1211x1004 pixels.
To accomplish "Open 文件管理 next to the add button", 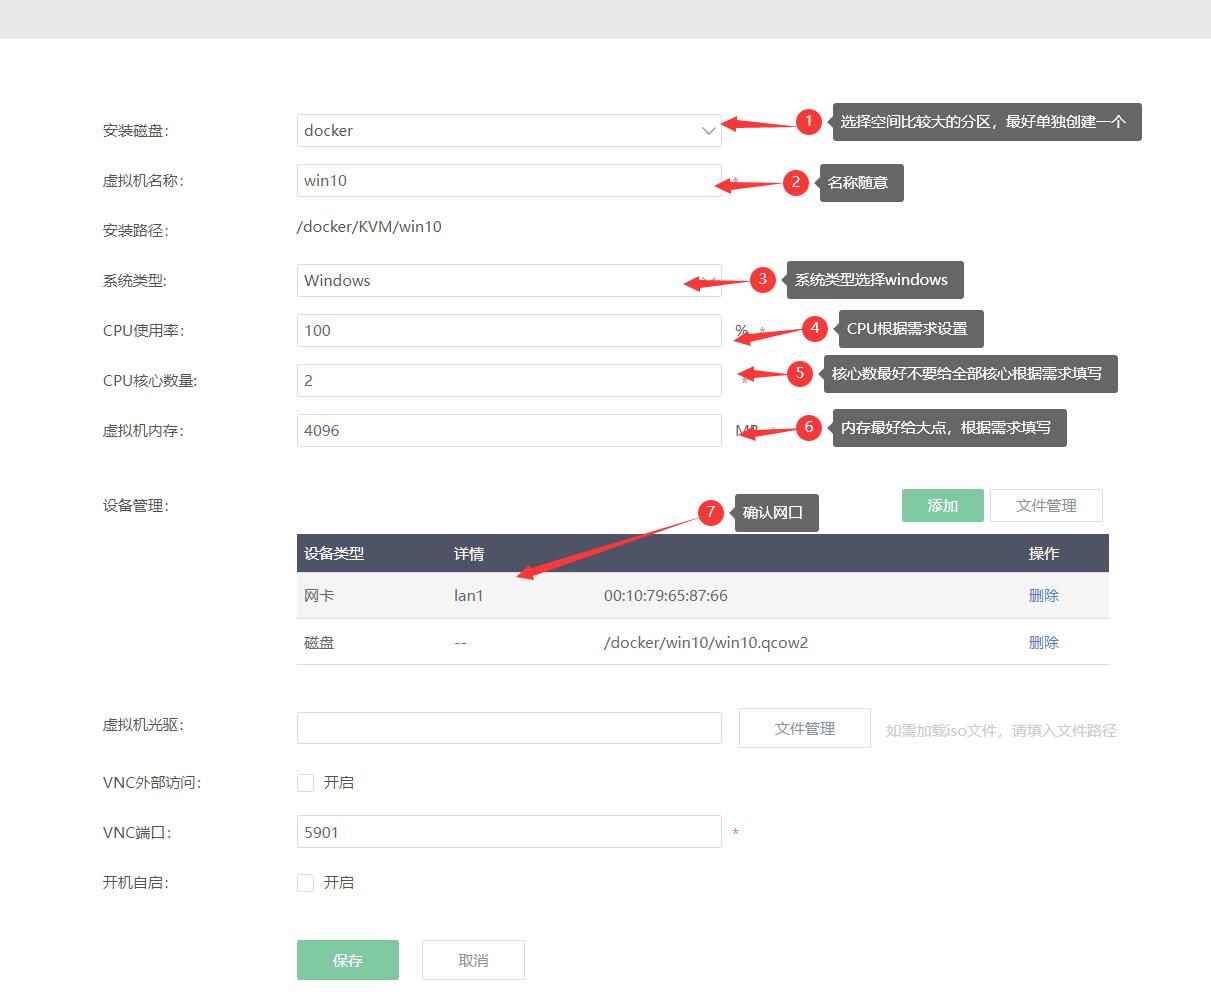I will point(1046,505).
